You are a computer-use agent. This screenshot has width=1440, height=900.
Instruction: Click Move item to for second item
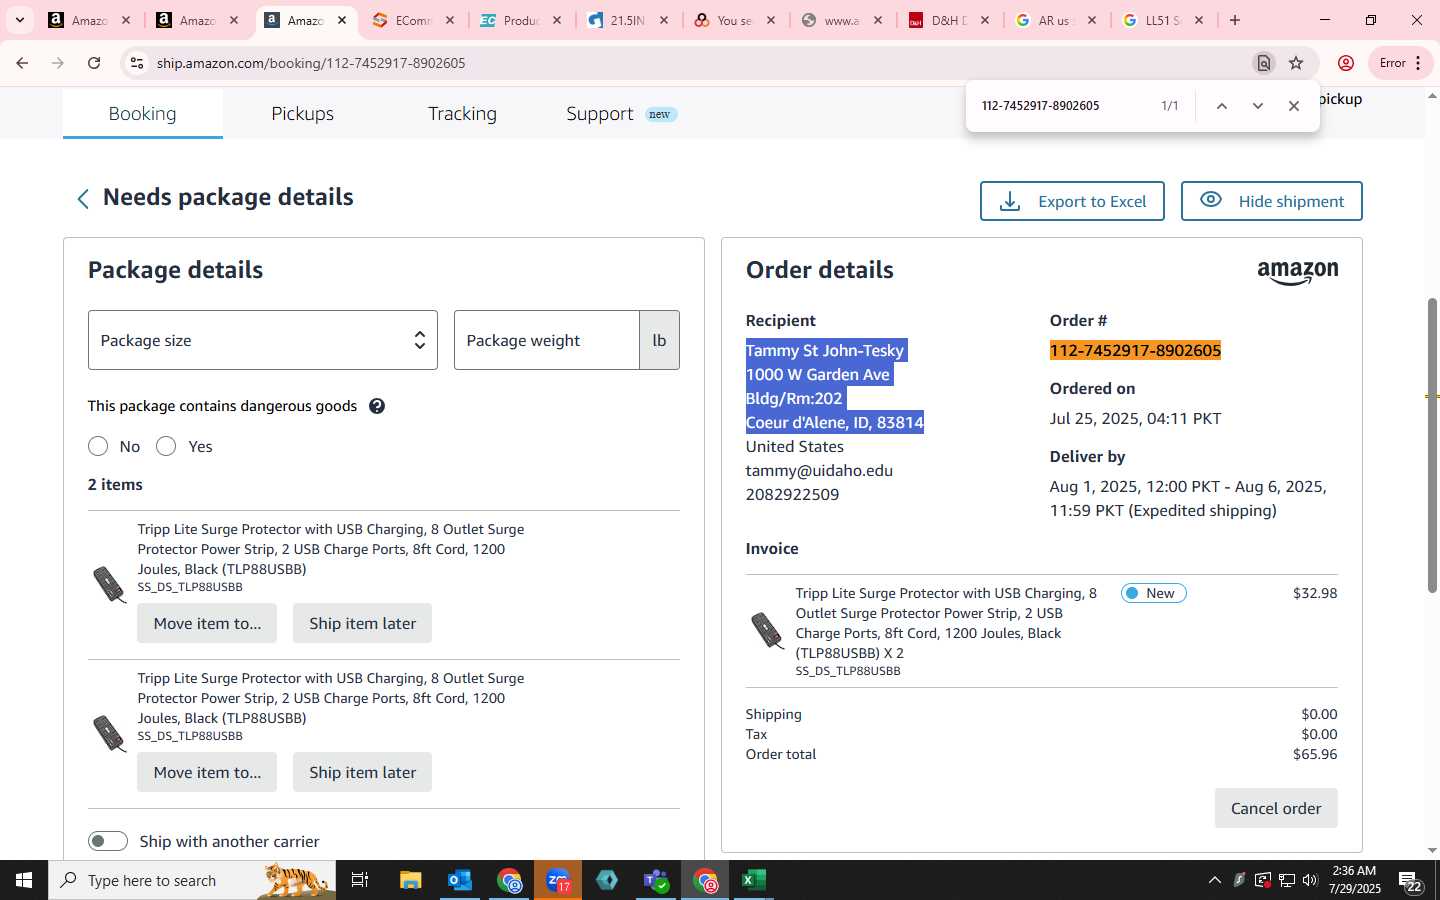point(207,772)
